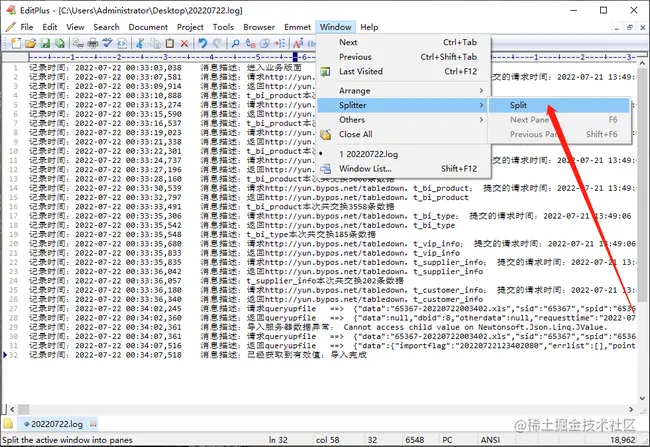Expand the Arrange submenu arrow
Image resolution: width=650 pixels, height=447 pixels.
(481, 90)
